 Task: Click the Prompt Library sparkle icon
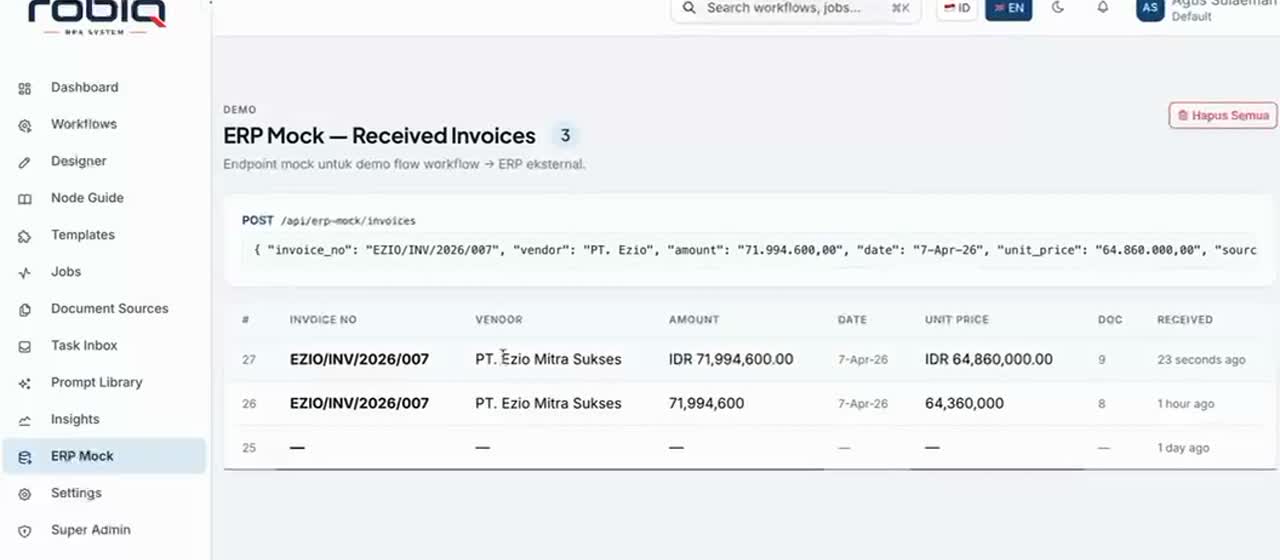pos(25,384)
